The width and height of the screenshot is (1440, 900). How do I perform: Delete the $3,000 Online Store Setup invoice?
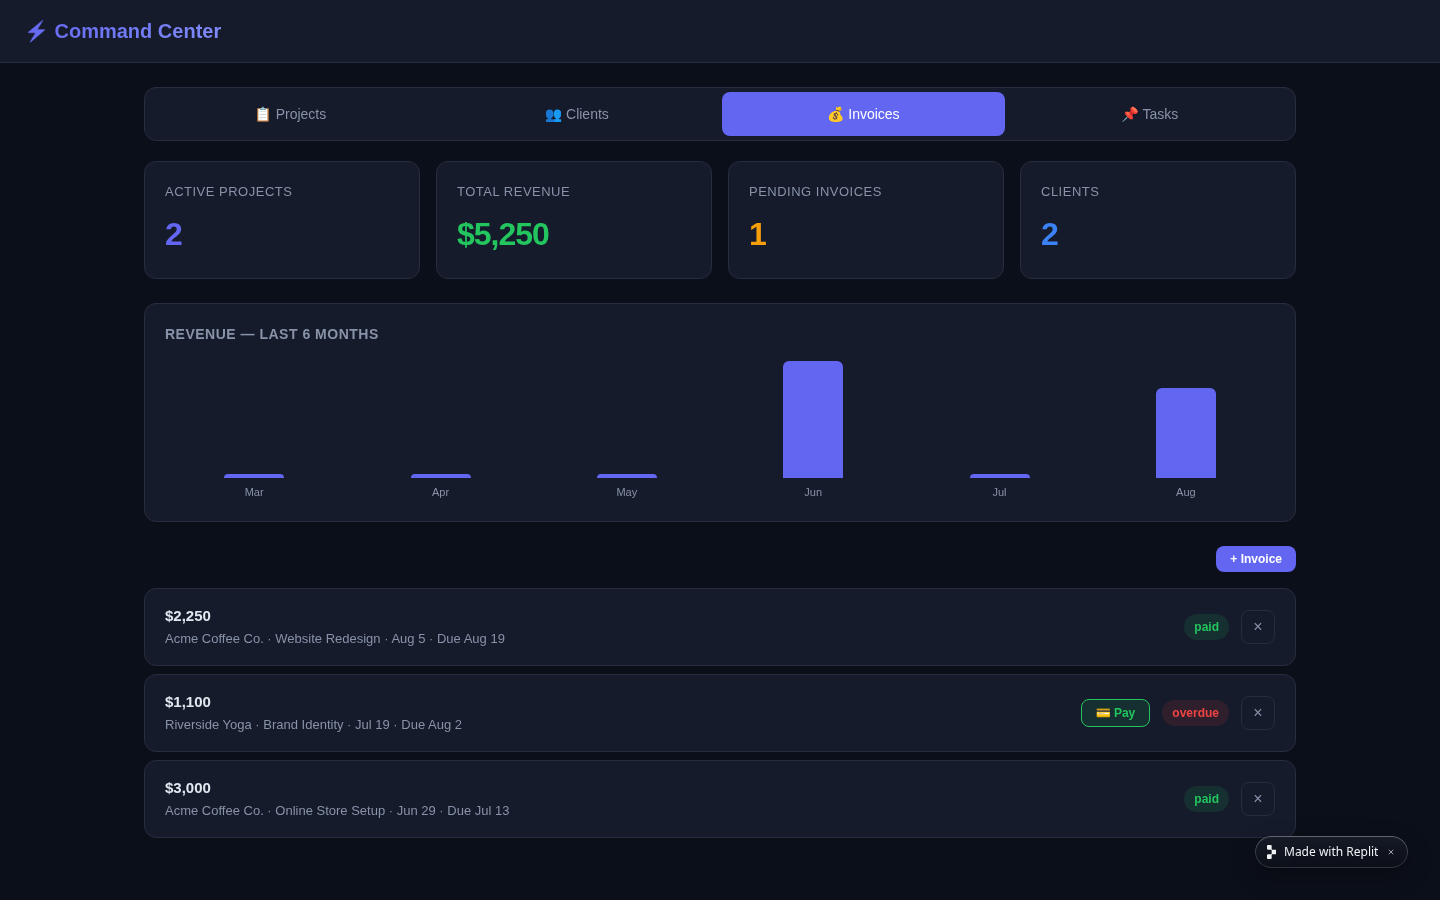pyautogui.click(x=1258, y=799)
